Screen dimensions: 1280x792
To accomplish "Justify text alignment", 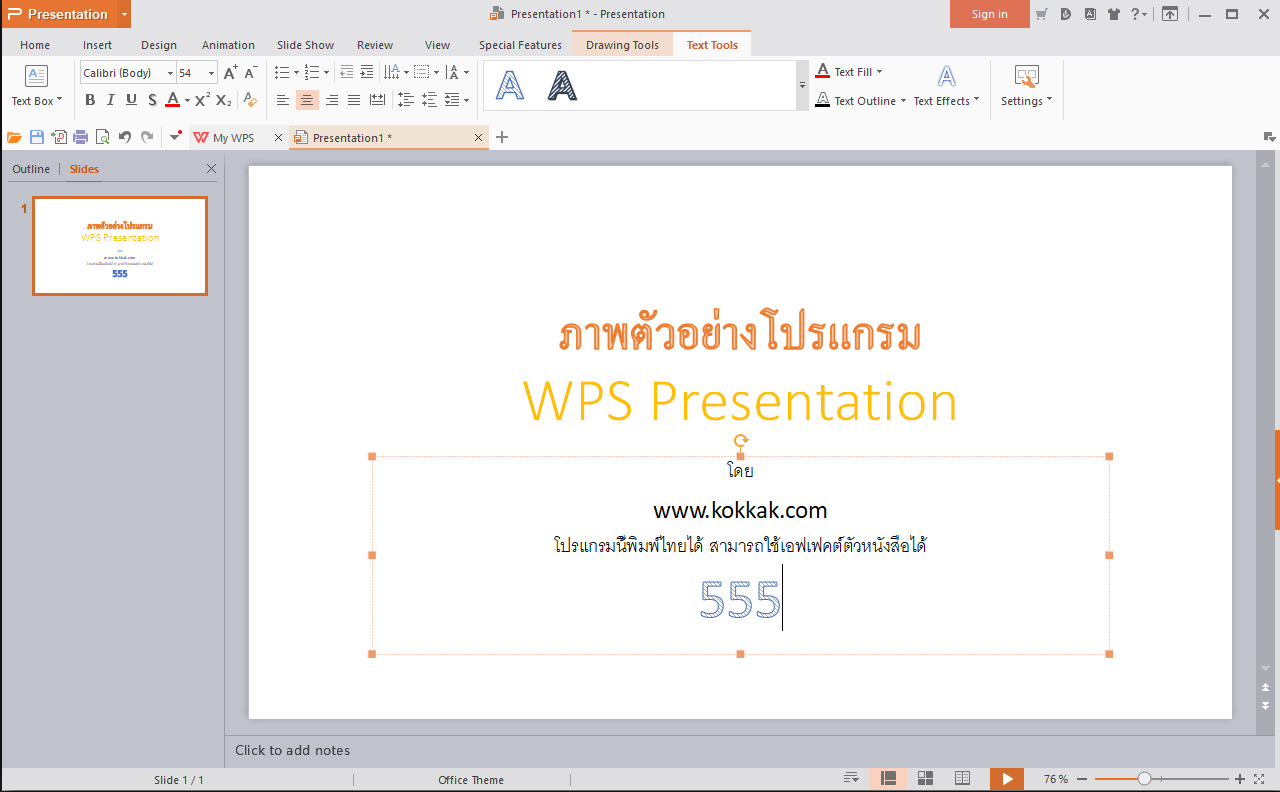I will [x=354, y=100].
